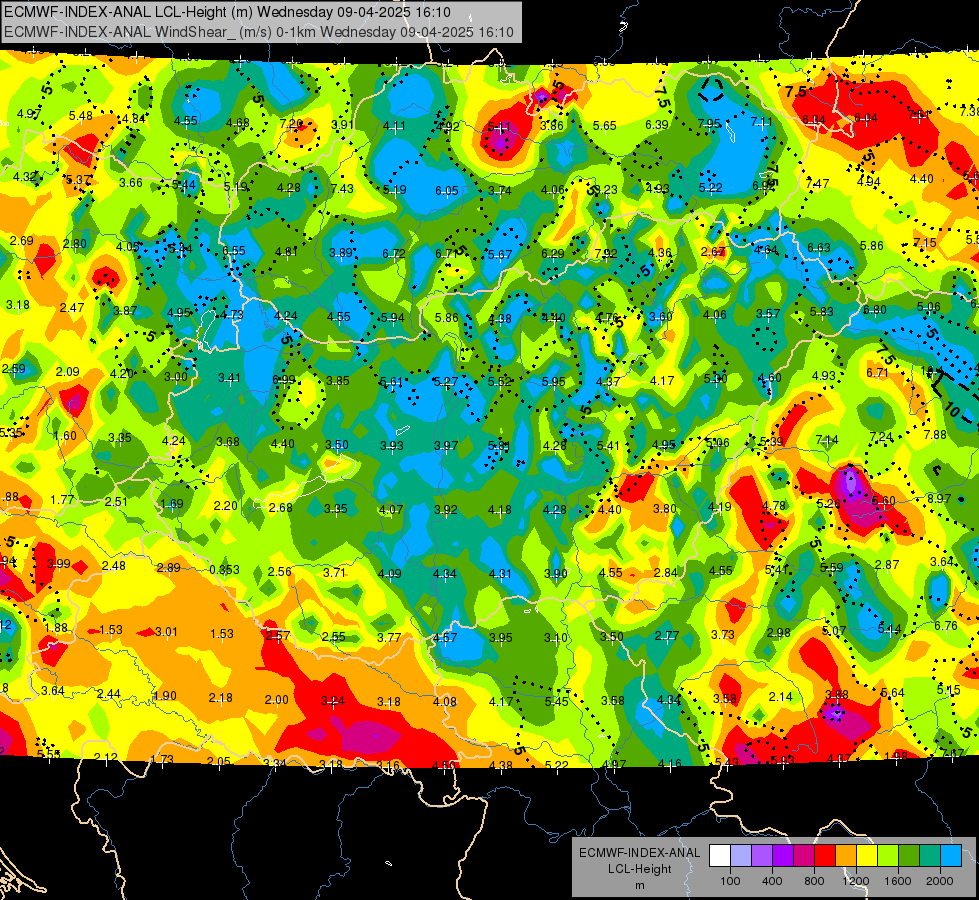Click the legend label 1200
979x900 pixels.
tap(855, 881)
